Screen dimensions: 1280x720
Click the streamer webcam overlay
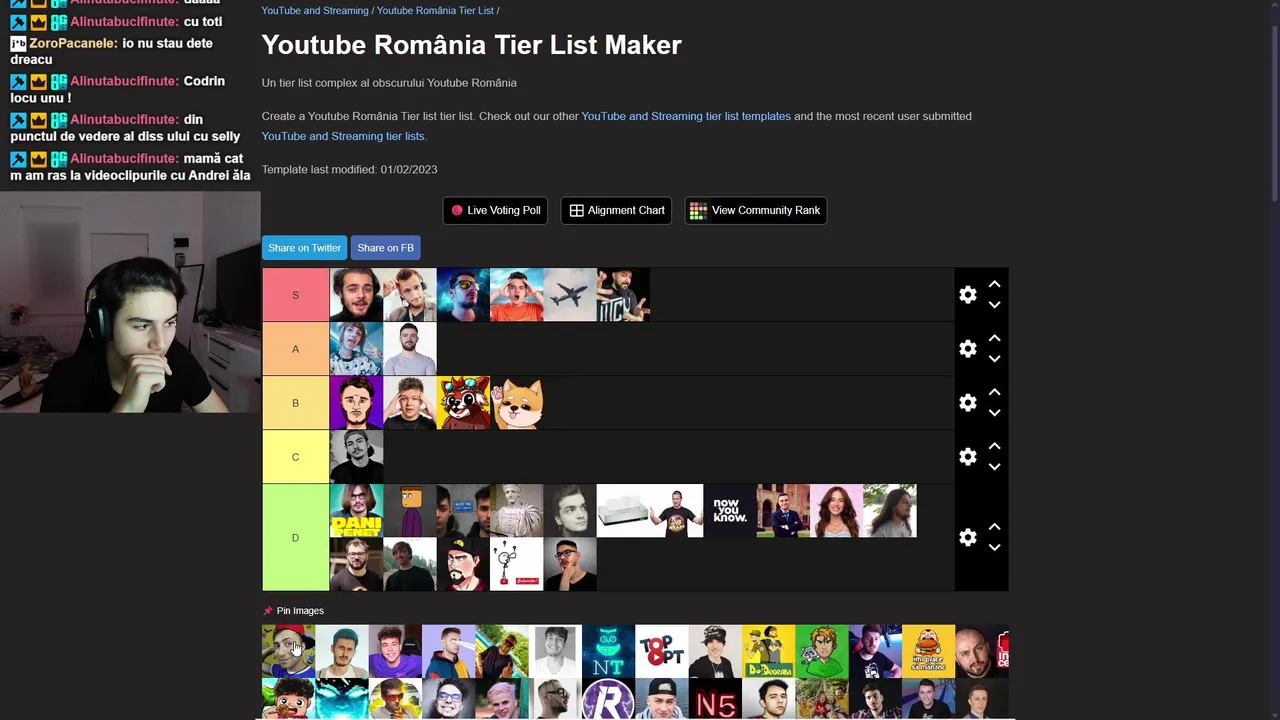click(130, 302)
